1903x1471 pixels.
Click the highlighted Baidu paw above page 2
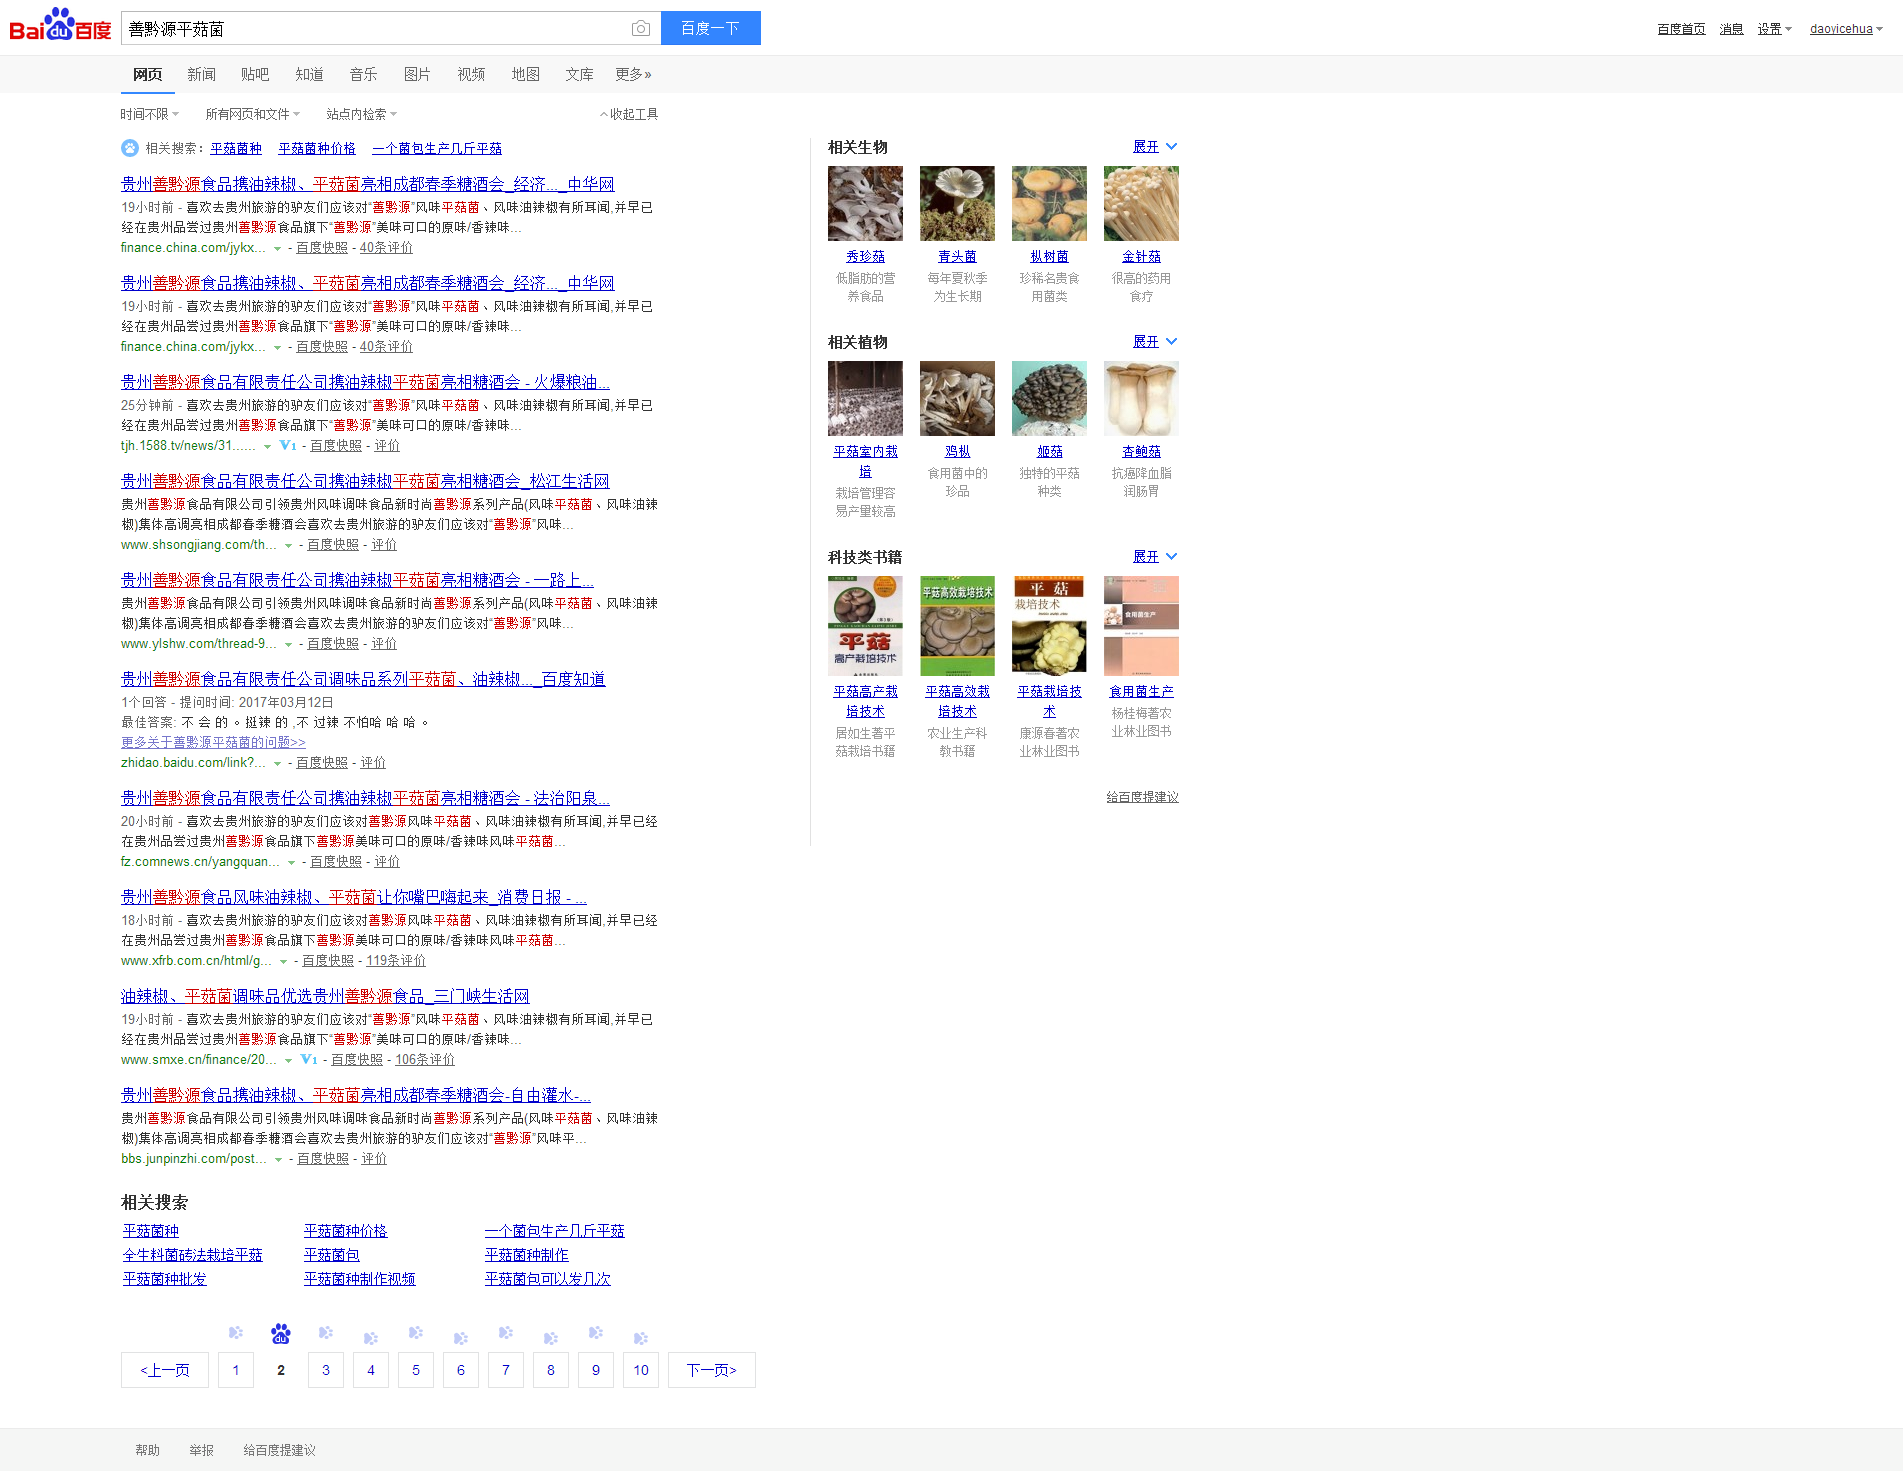tap(281, 1333)
